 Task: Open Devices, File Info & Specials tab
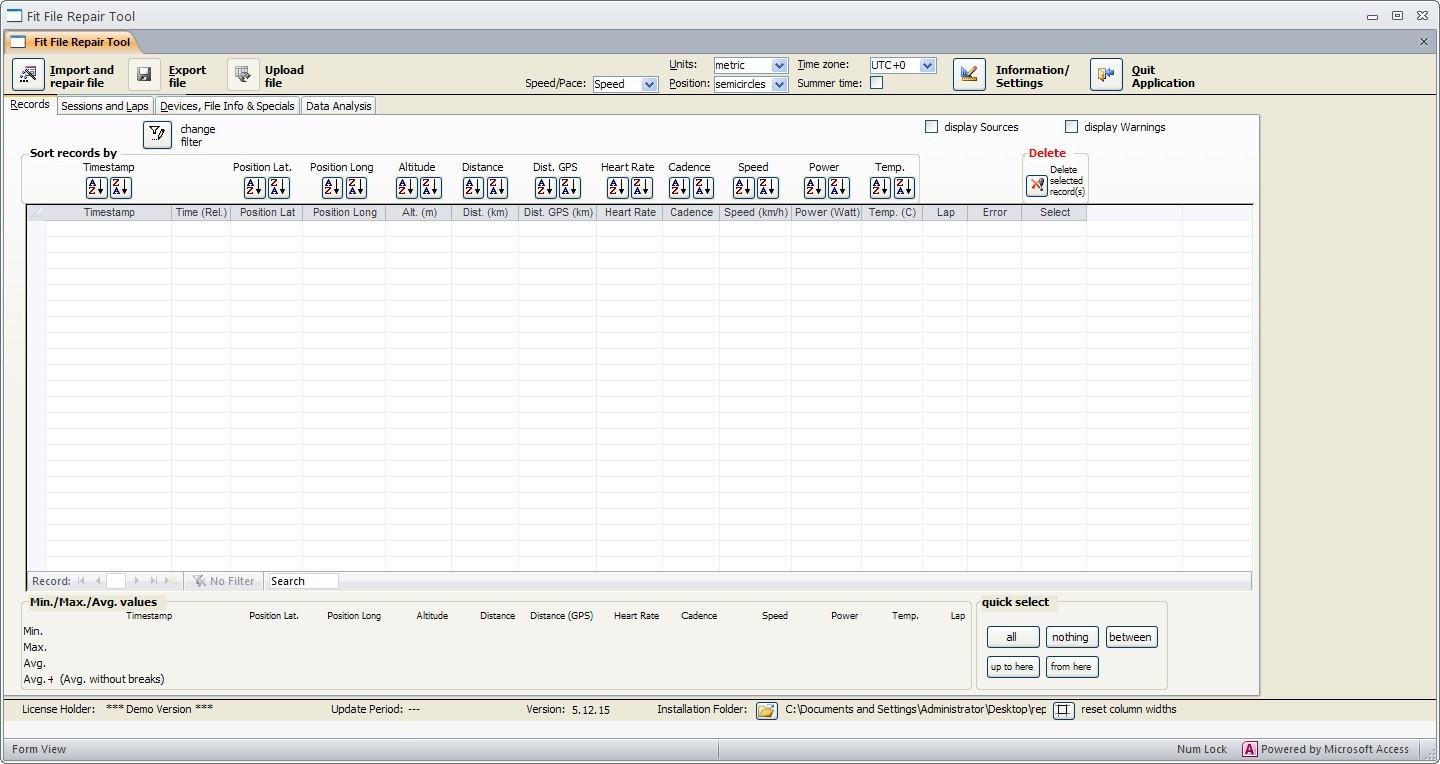pyautogui.click(x=228, y=106)
